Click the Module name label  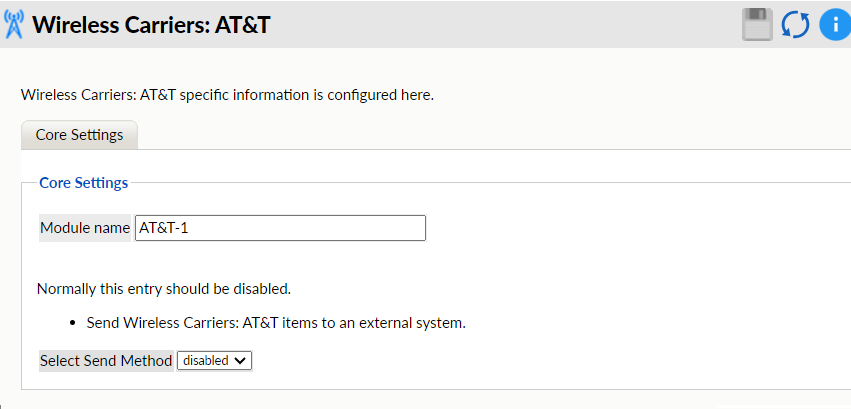coord(85,228)
